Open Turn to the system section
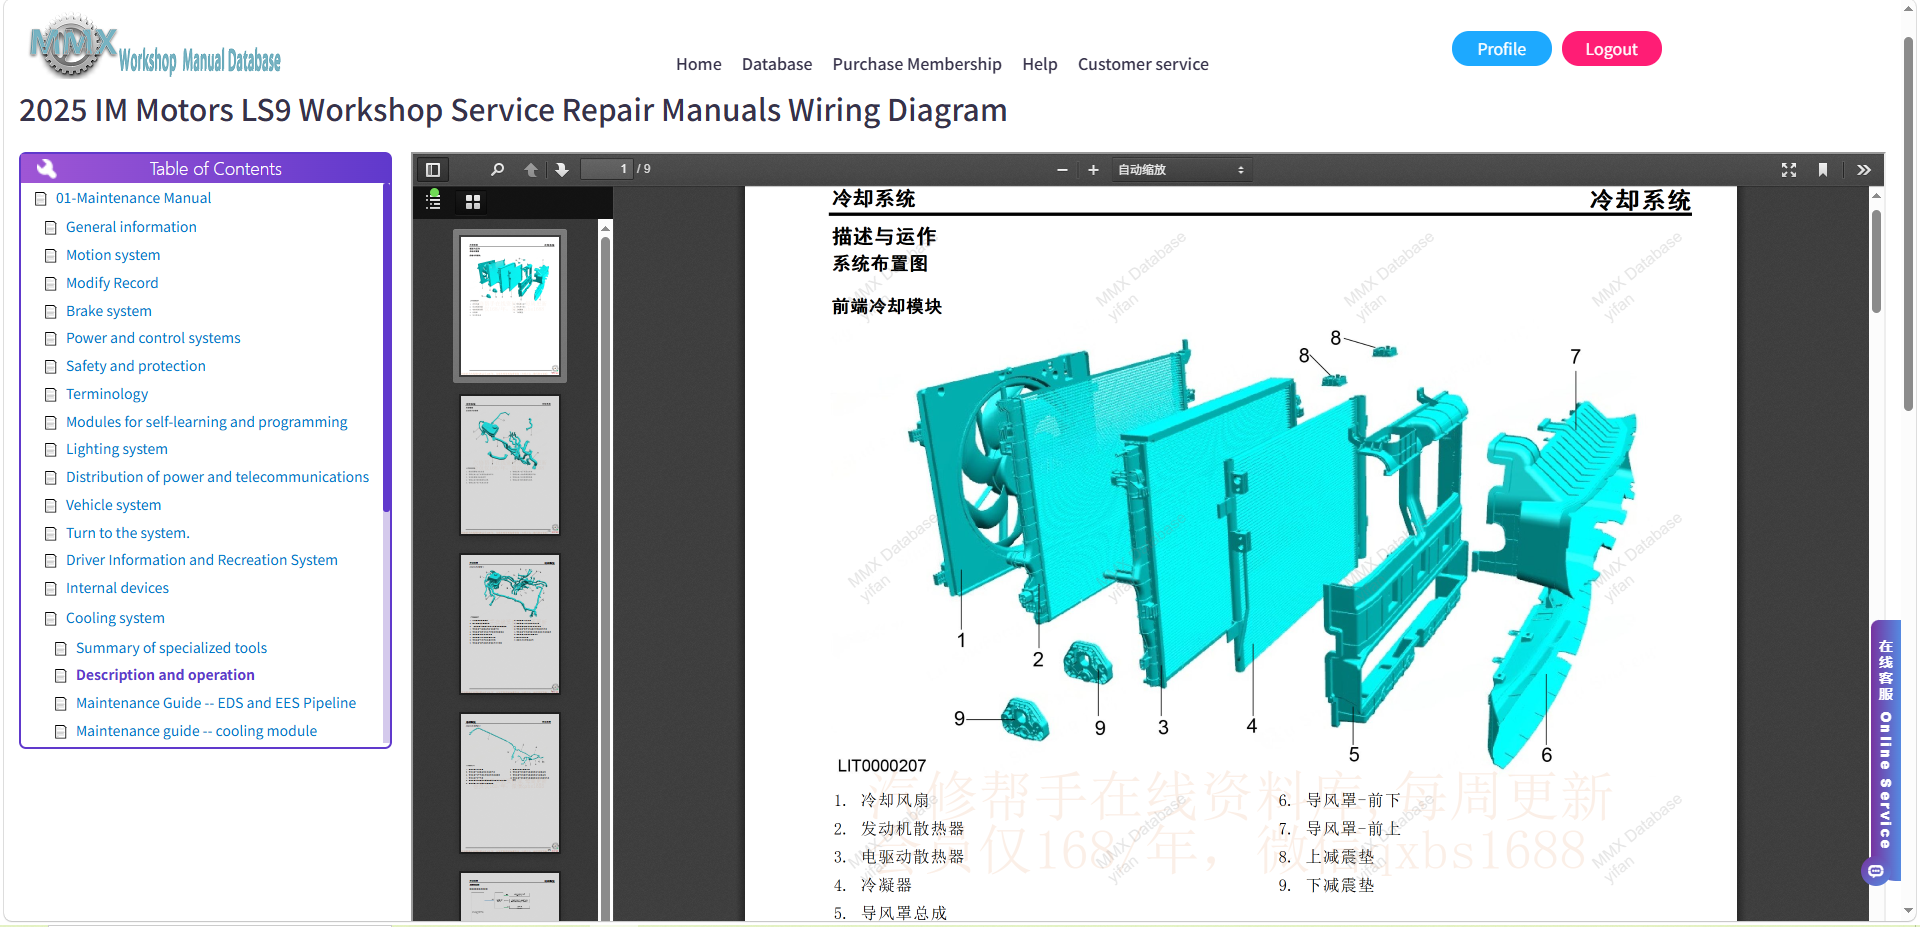The image size is (1920, 927). [x=128, y=533]
